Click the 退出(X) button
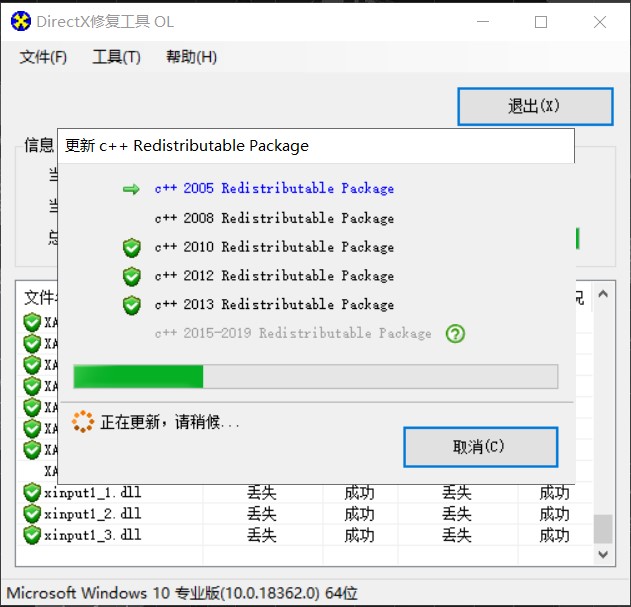The height and width of the screenshot is (607, 631). tap(535, 107)
